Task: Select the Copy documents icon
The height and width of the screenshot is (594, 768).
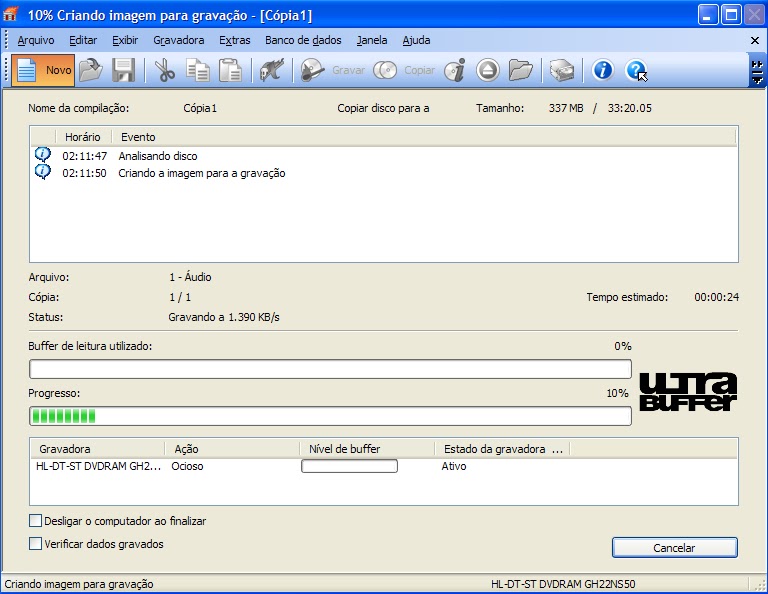Action: 198,71
